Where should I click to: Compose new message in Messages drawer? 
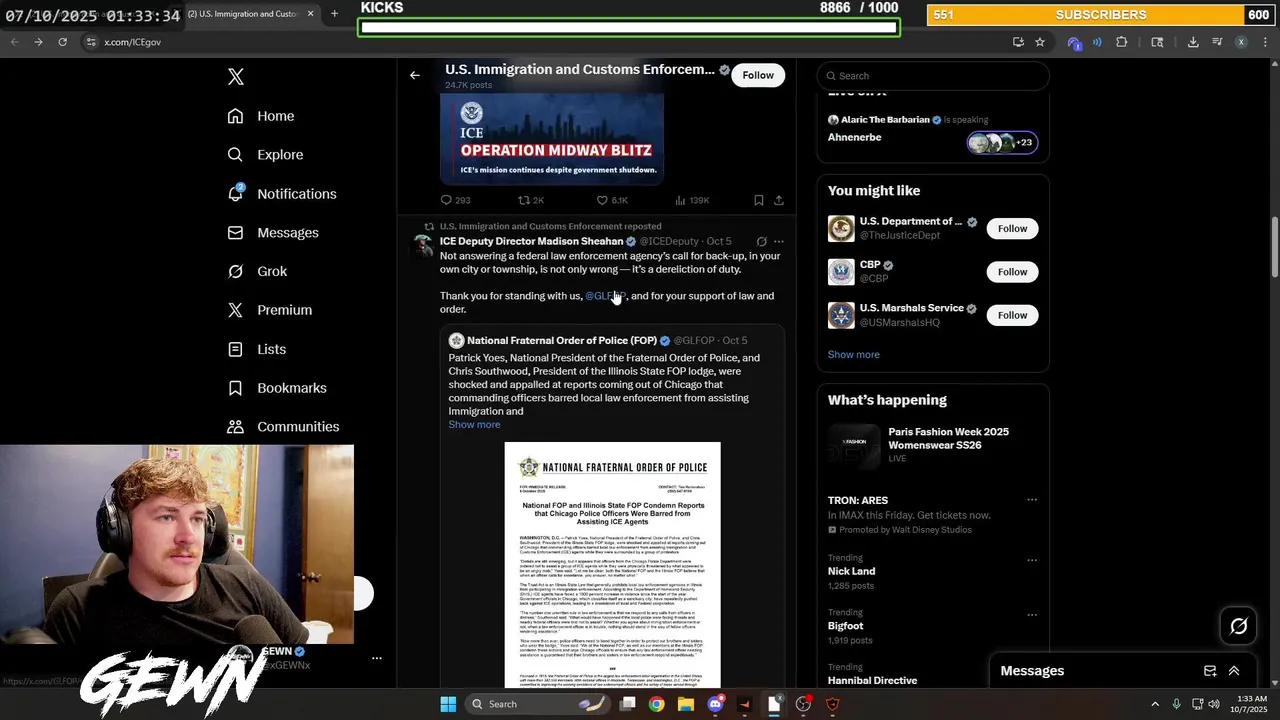pyautogui.click(x=1210, y=671)
